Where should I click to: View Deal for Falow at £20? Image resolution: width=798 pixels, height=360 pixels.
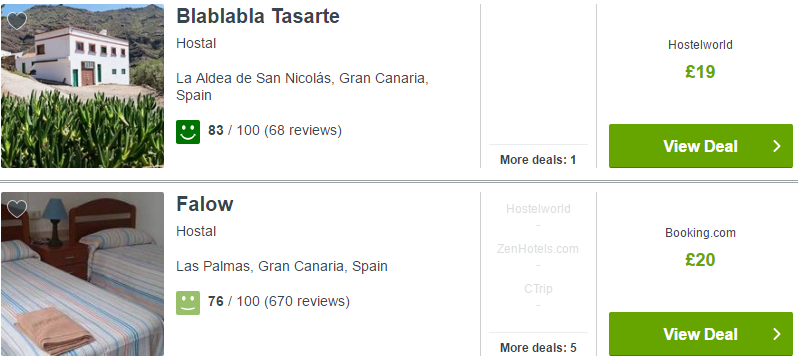(701, 334)
